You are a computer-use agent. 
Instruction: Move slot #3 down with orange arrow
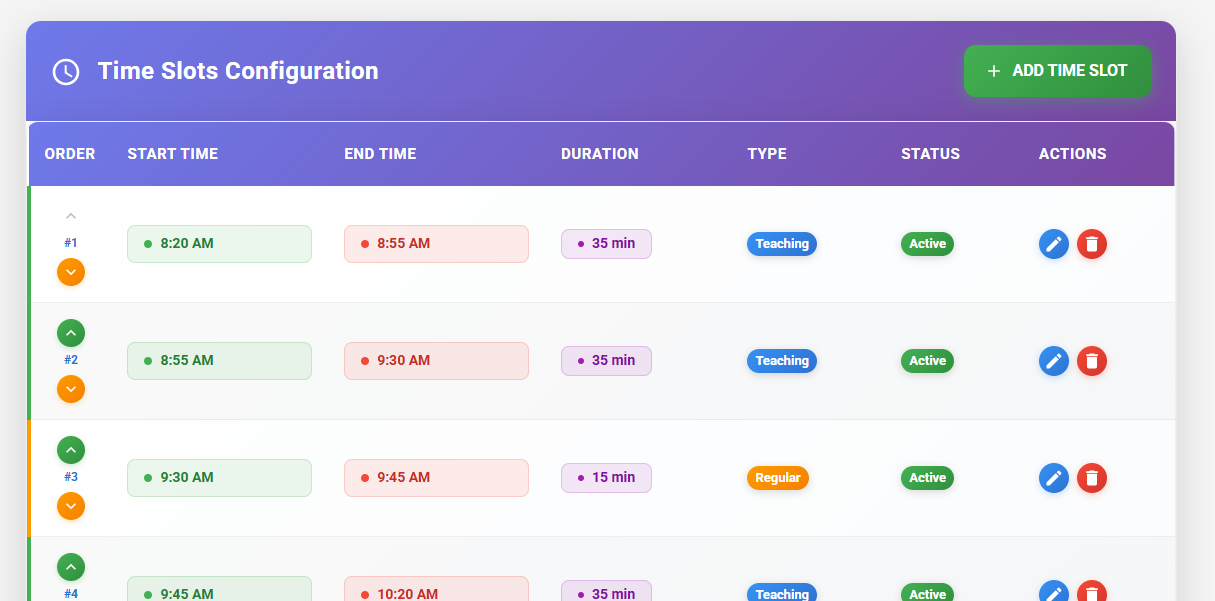click(x=70, y=506)
